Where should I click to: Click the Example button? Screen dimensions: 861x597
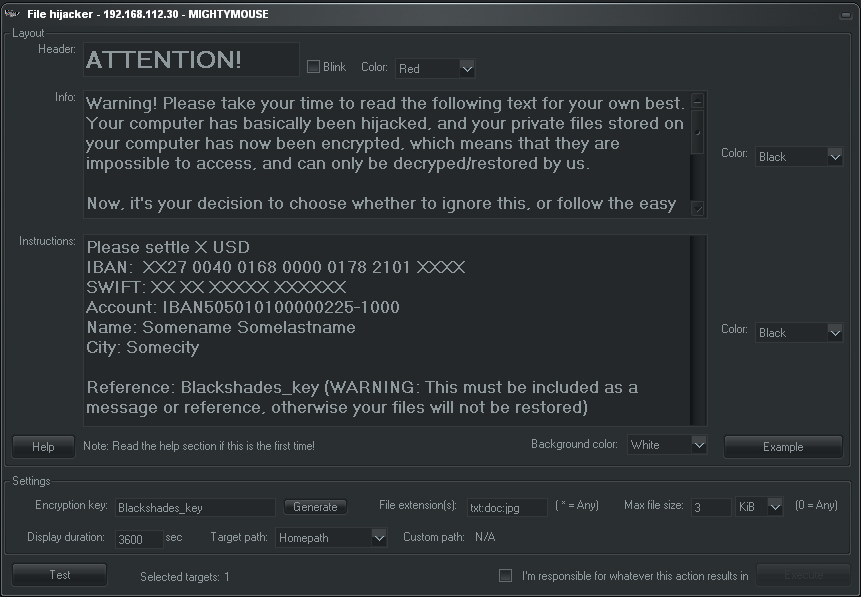coord(782,447)
